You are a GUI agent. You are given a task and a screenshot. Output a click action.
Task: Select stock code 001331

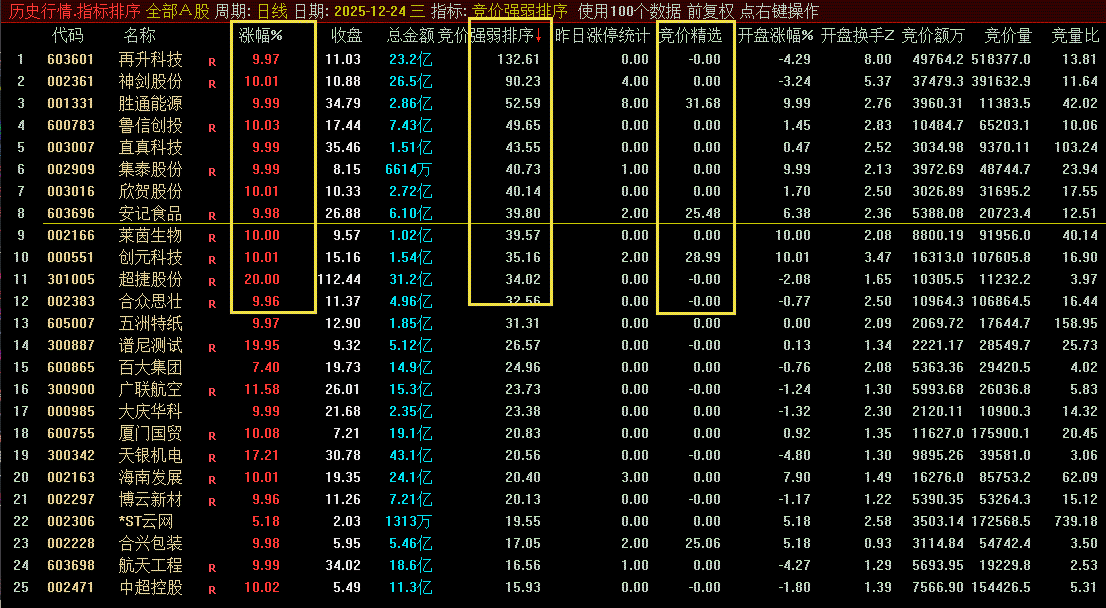pos(71,103)
